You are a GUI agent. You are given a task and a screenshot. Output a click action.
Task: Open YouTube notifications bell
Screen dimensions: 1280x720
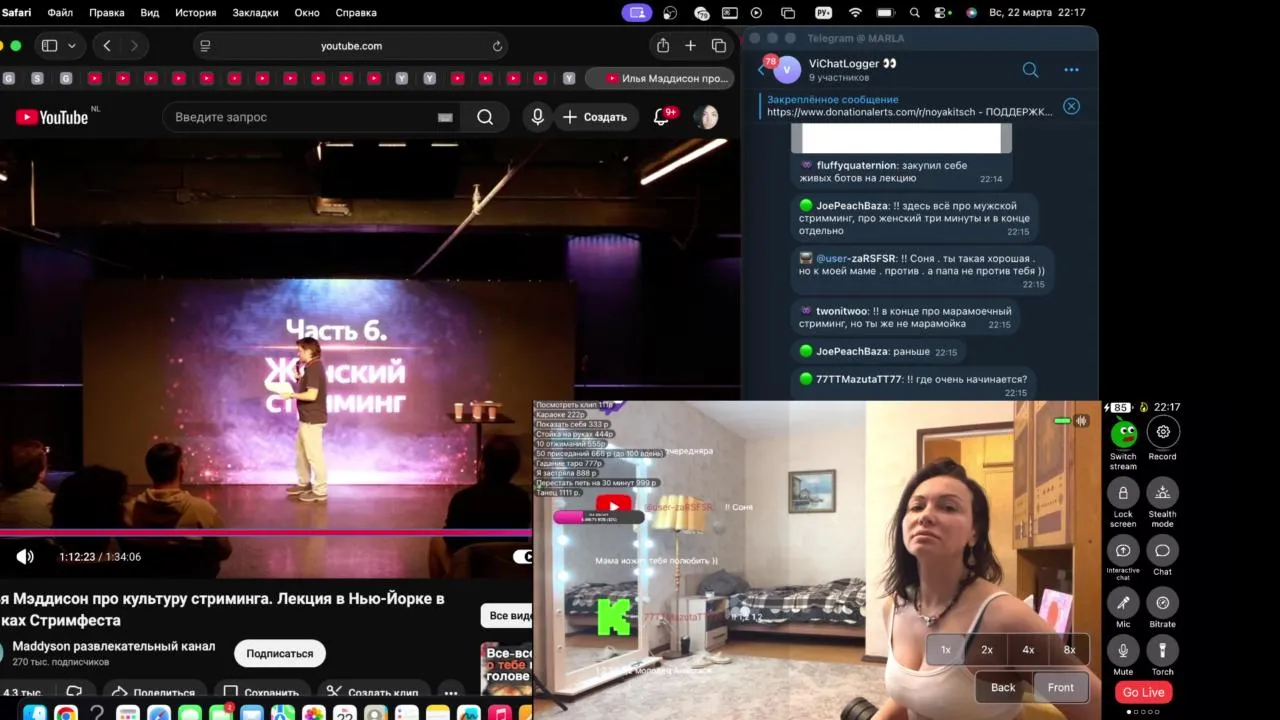[661, 117]
